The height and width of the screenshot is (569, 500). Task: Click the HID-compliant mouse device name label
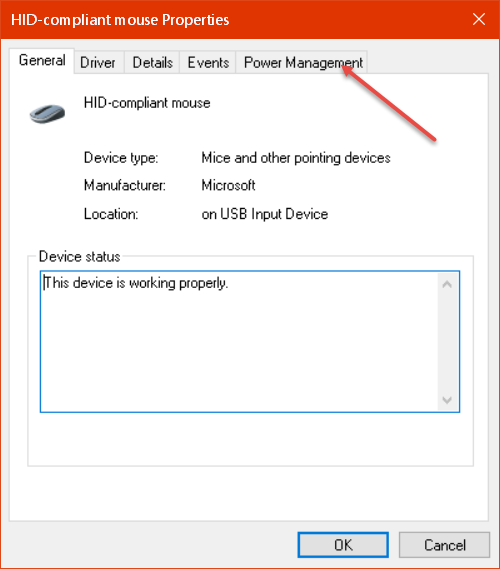[147, 103]
